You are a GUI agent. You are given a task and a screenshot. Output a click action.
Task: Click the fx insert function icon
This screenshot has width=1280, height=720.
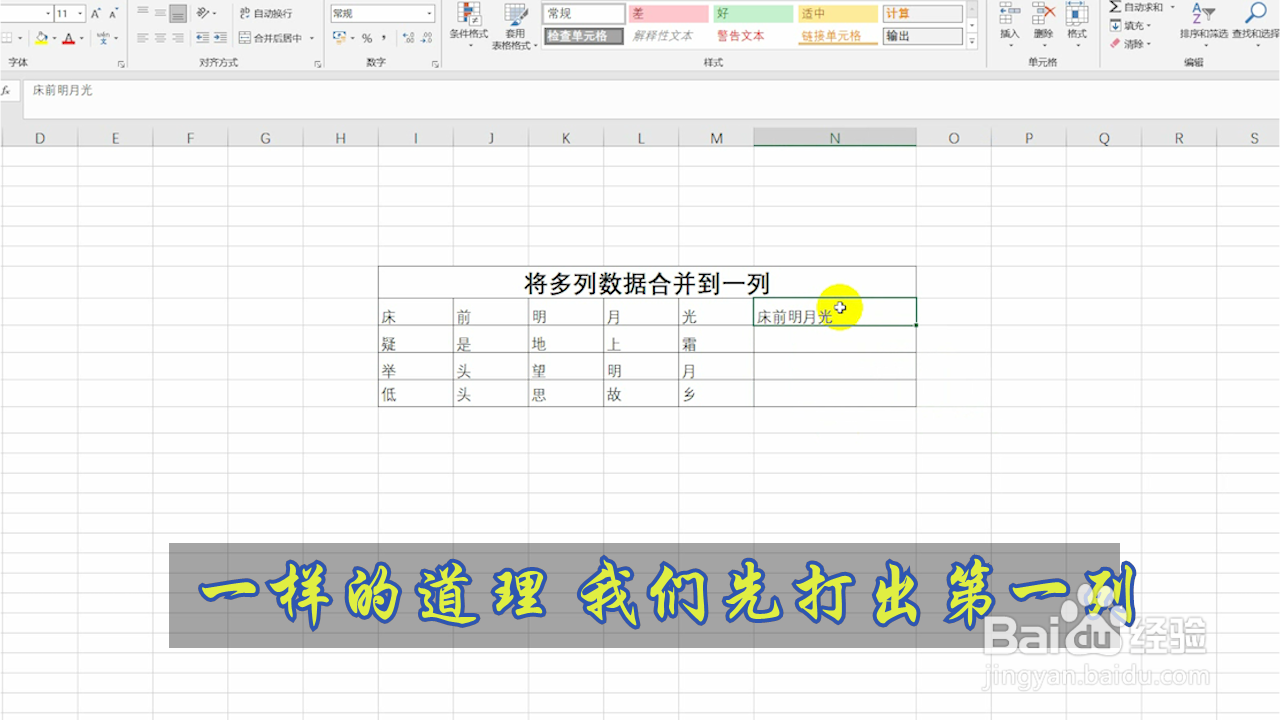(6, 90)
